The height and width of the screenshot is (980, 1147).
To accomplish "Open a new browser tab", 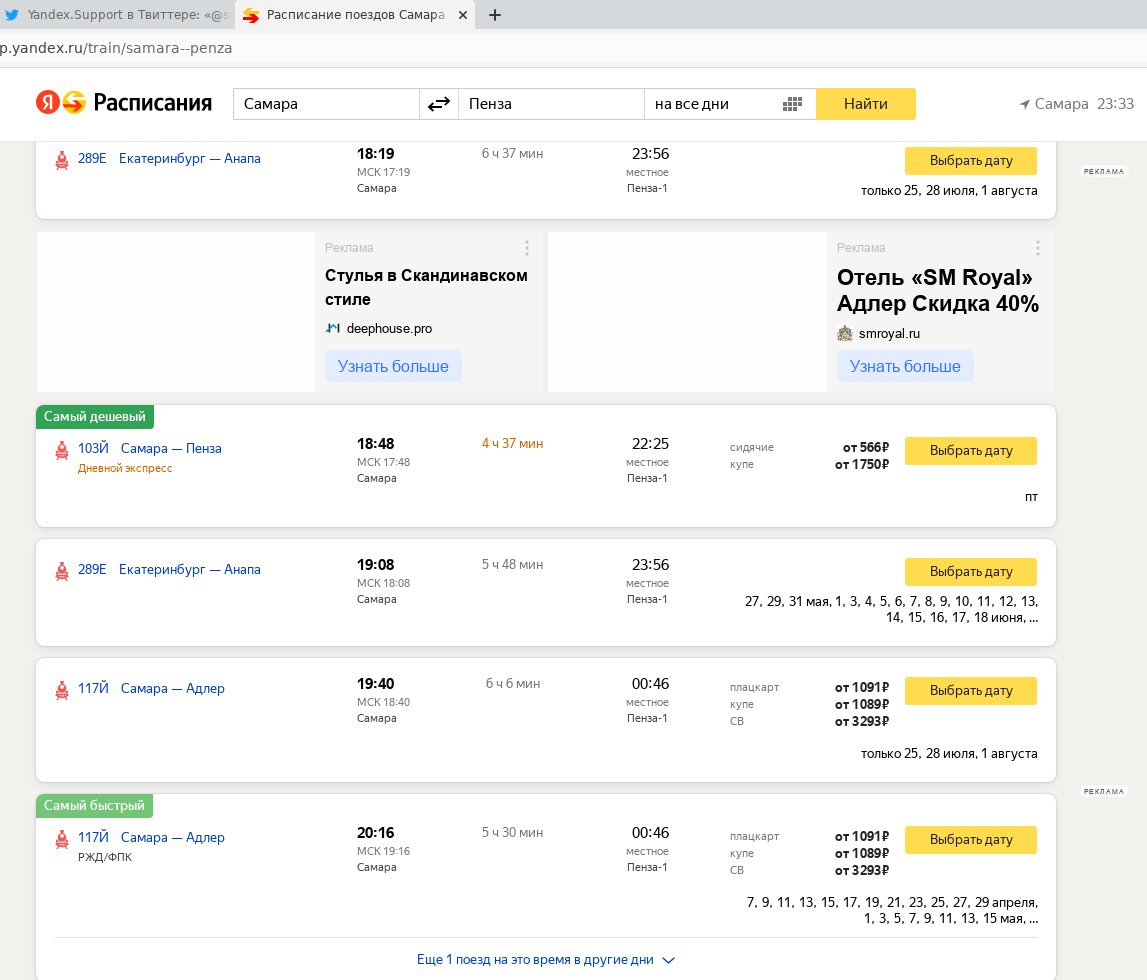I will 494,15.
